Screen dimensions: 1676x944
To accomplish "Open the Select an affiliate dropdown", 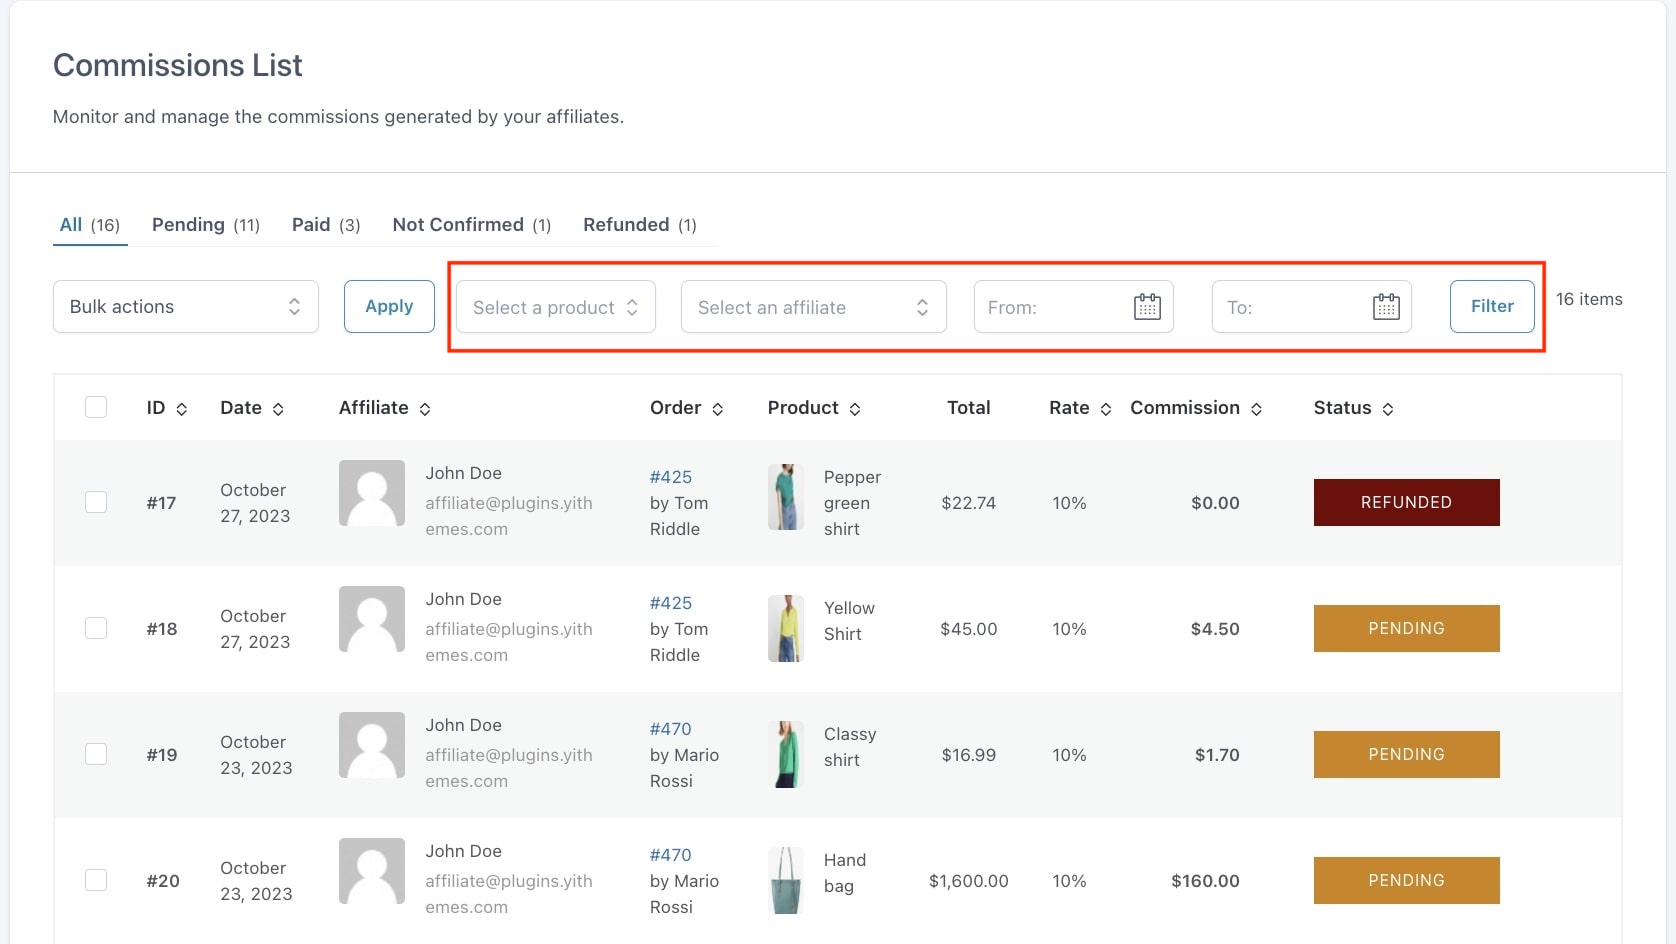I will (x=814, y=307).
